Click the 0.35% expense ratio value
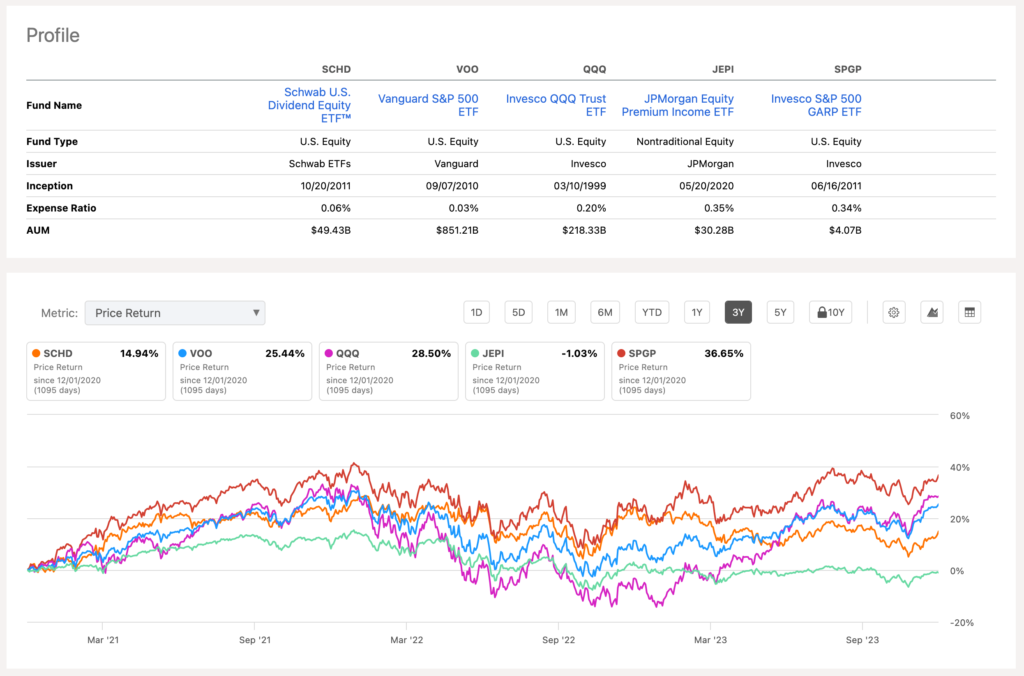The width and height of the screenshot is (1024, 676). [718, 208]
